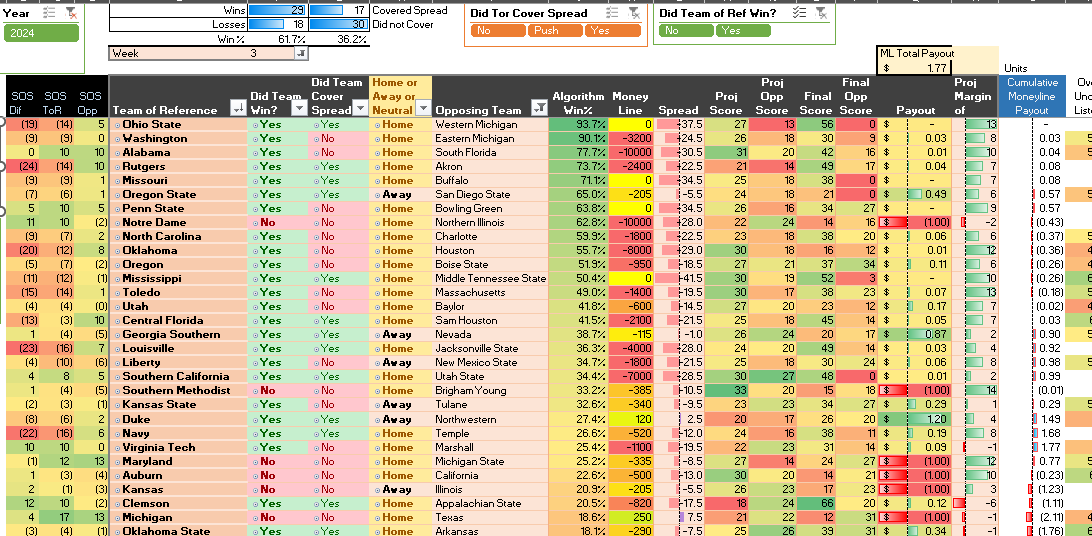Expand the Washington team row button
The image size is (1092, 536).
click(118, 139)
